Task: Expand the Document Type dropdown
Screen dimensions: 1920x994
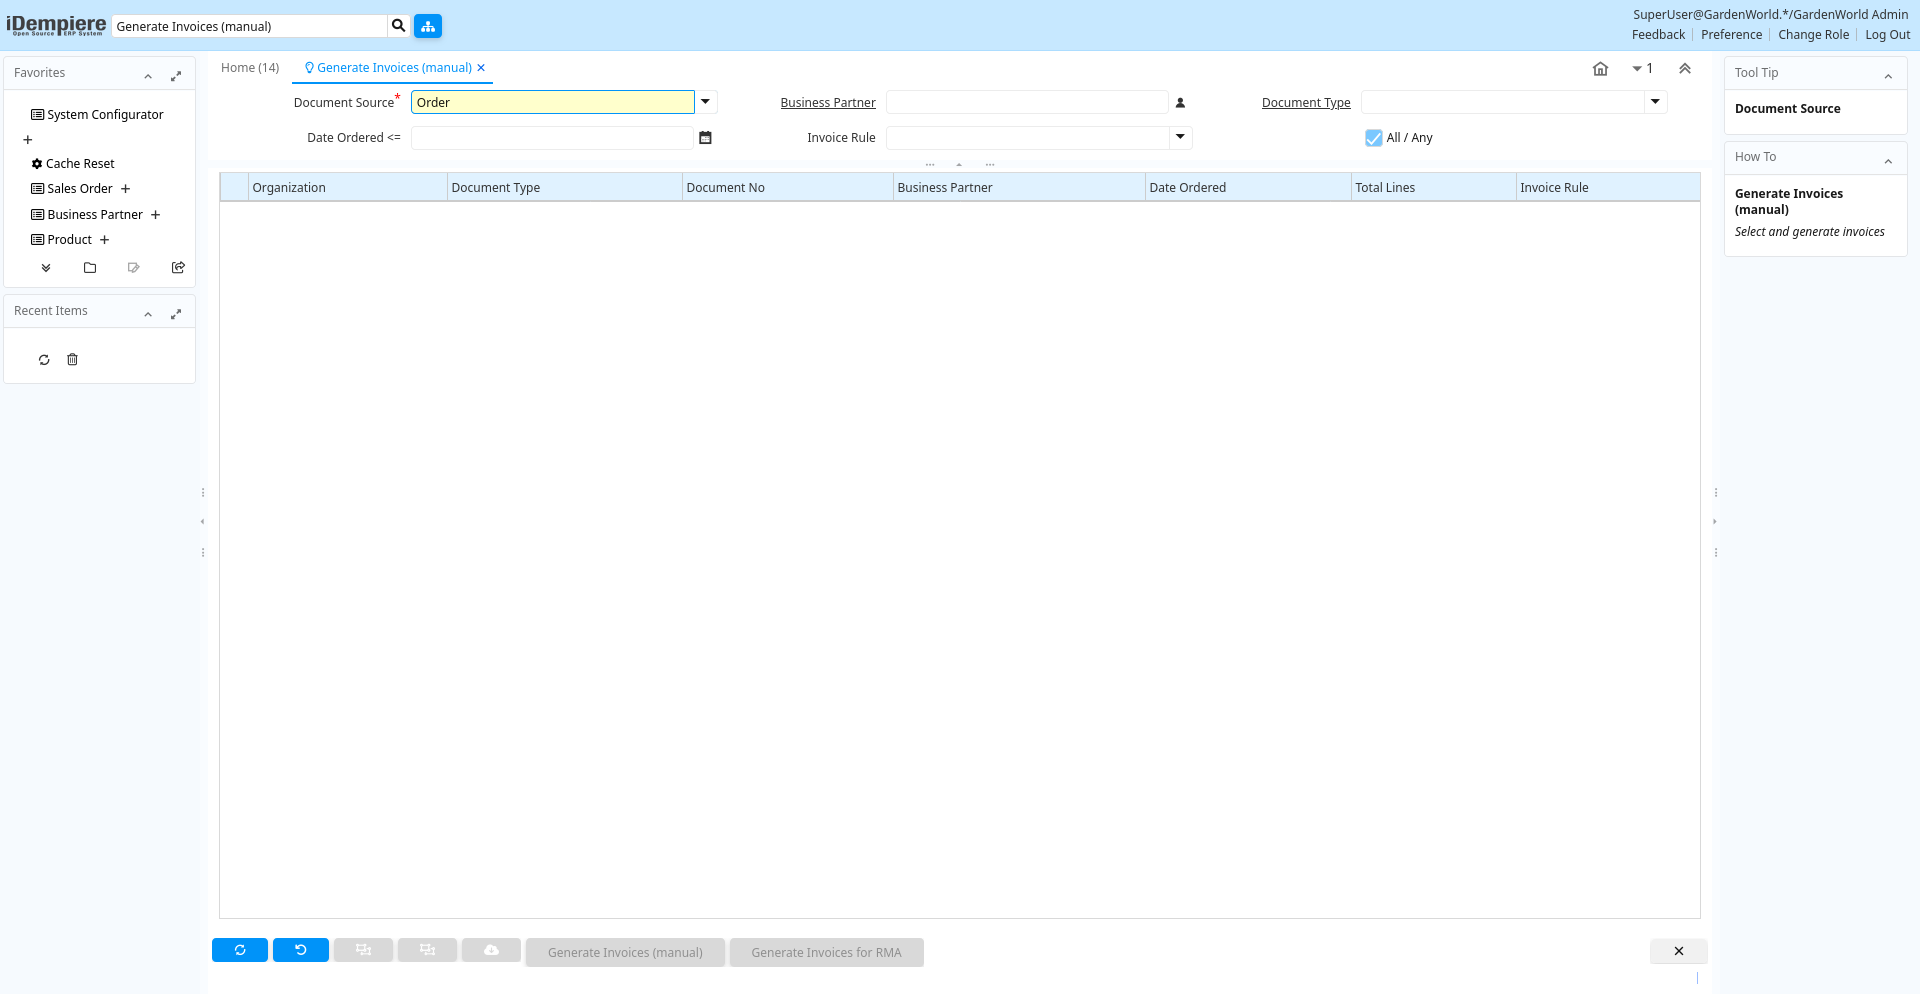Action: click(1655, 102)
